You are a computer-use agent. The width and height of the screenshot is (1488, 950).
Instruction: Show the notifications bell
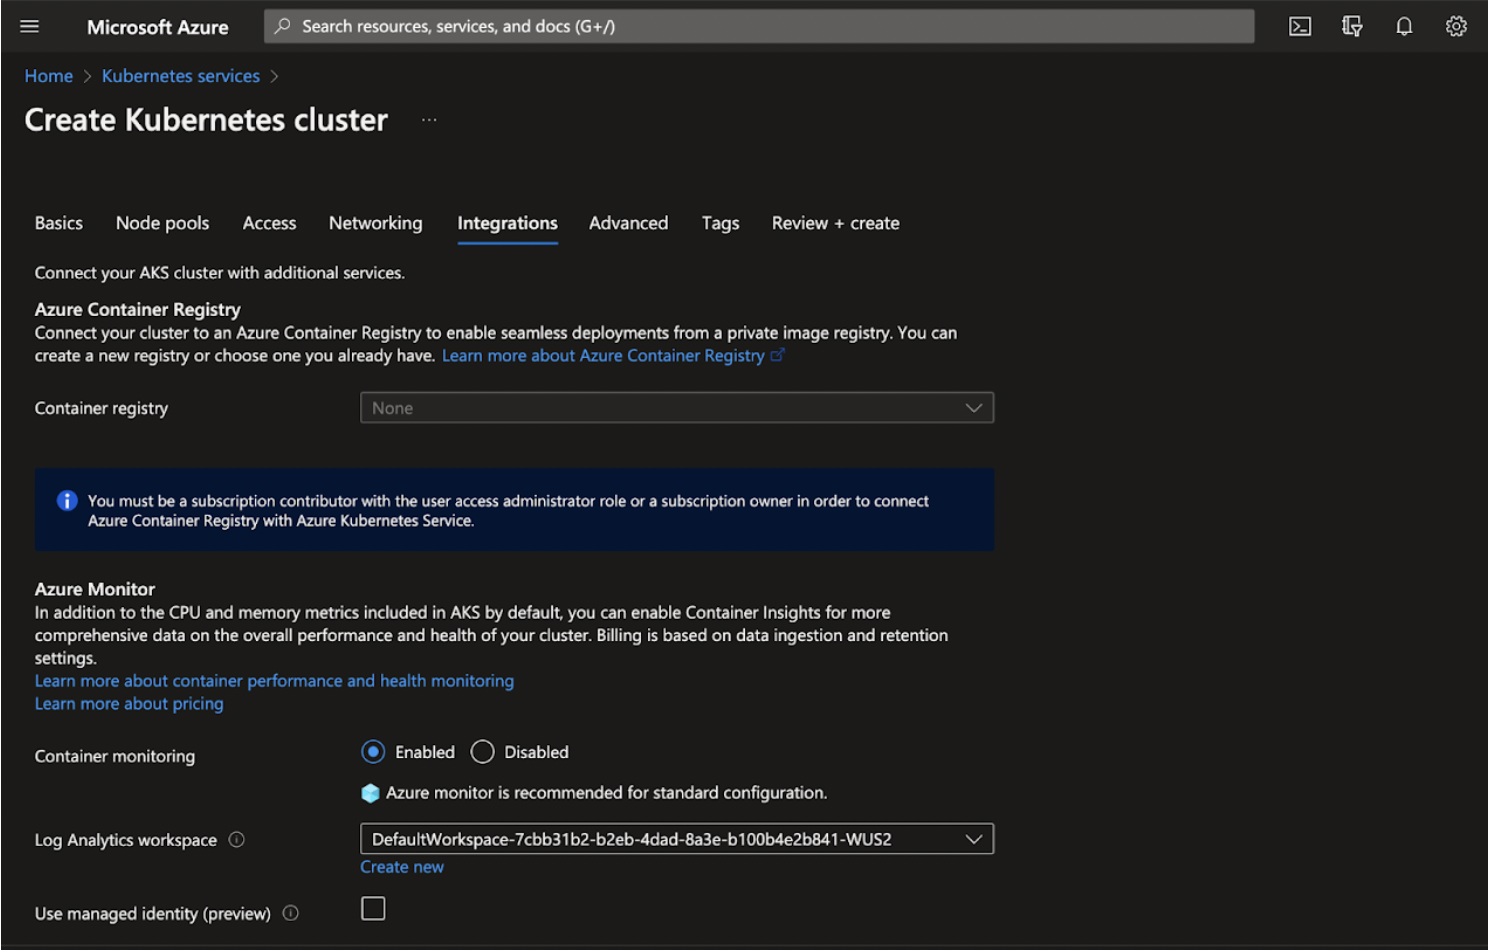tap(1404, 27)
